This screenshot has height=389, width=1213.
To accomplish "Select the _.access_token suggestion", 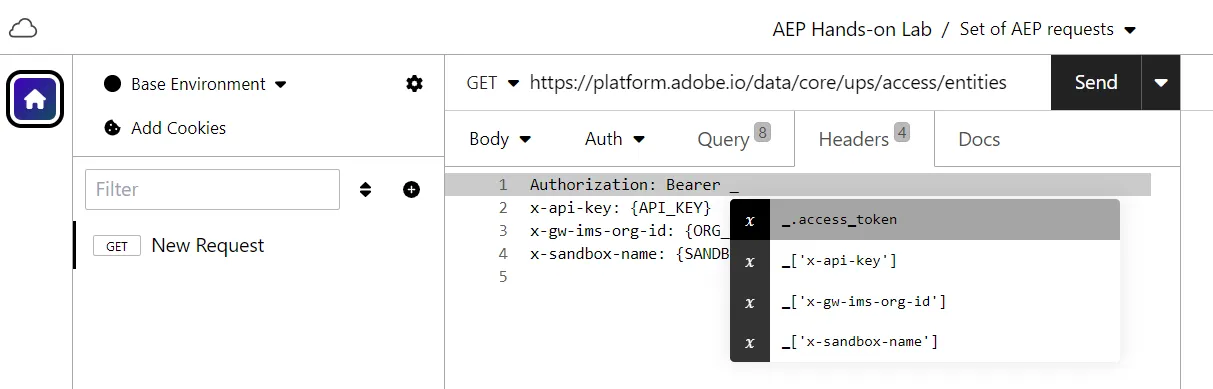I will point(925,220).
